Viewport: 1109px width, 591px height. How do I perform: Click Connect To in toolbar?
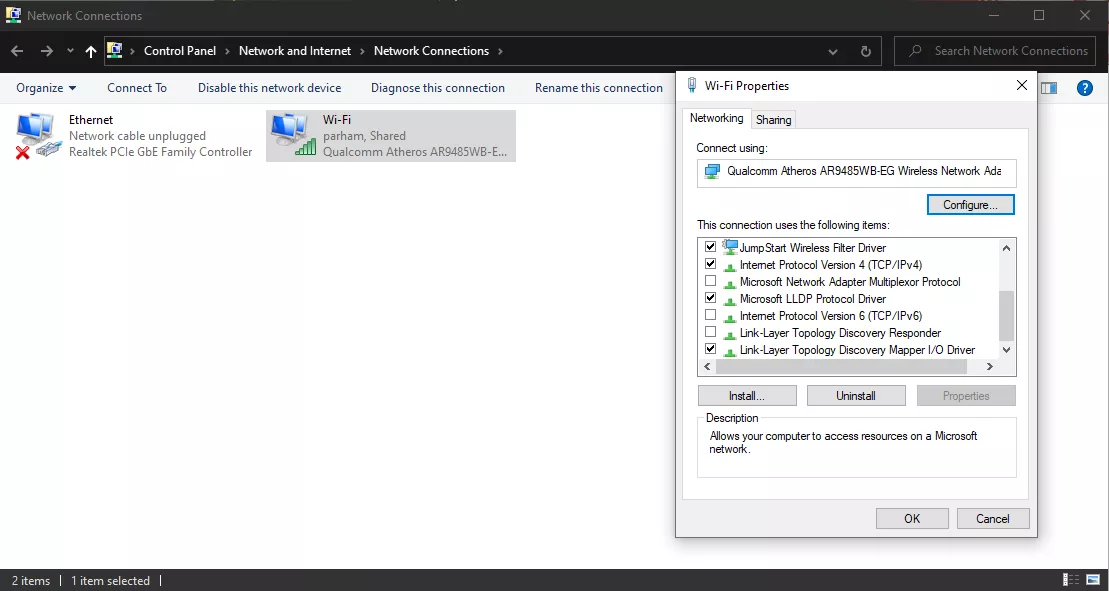point(137,88)
